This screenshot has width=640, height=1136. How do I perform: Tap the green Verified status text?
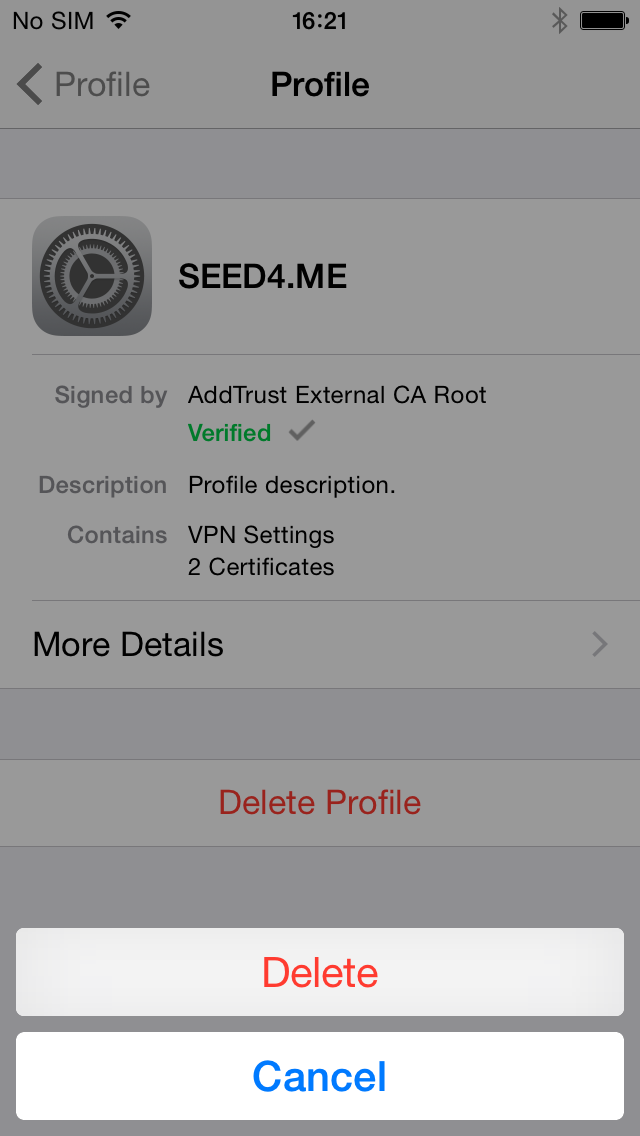pyautogui.click(x=229, y=433)
